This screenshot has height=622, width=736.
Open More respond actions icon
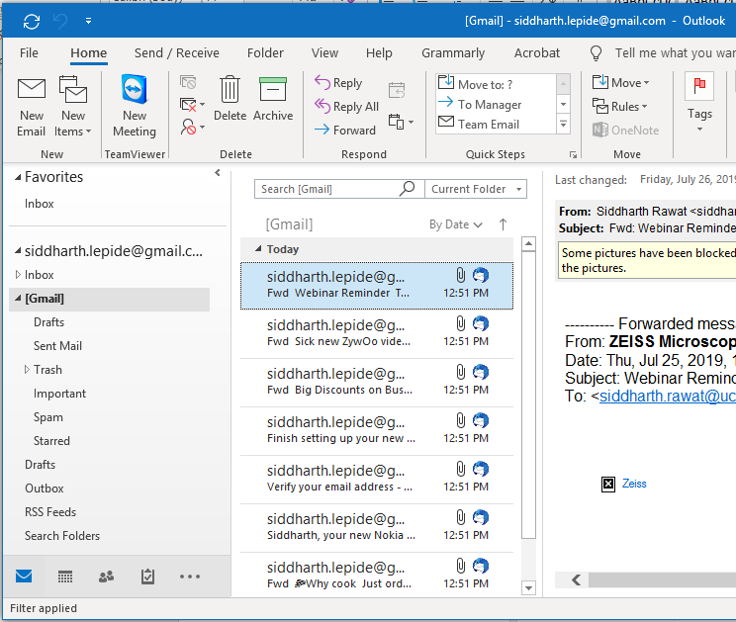401,122
